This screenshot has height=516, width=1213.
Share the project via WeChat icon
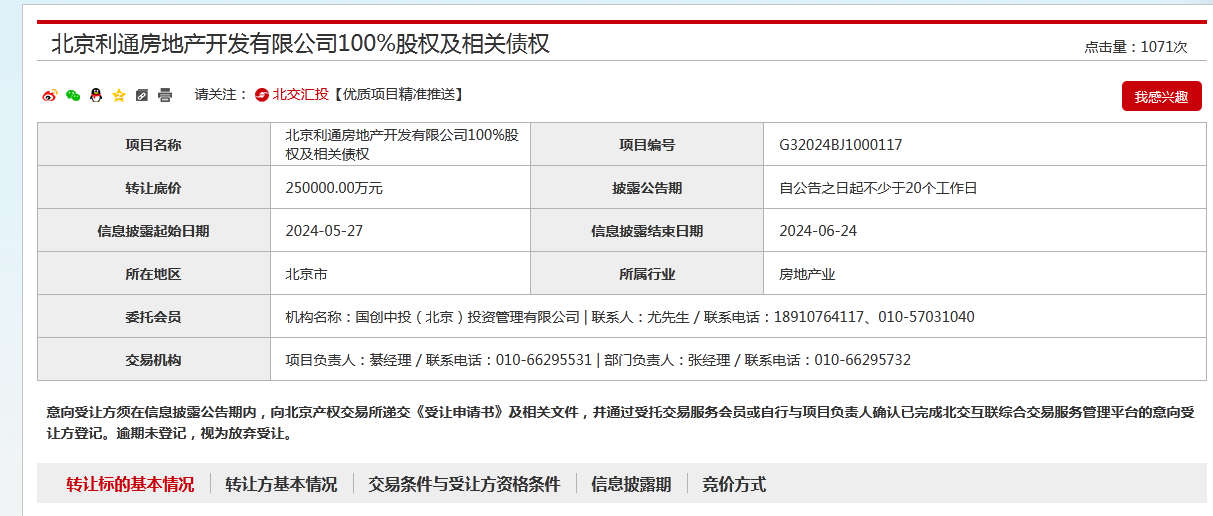72,95
